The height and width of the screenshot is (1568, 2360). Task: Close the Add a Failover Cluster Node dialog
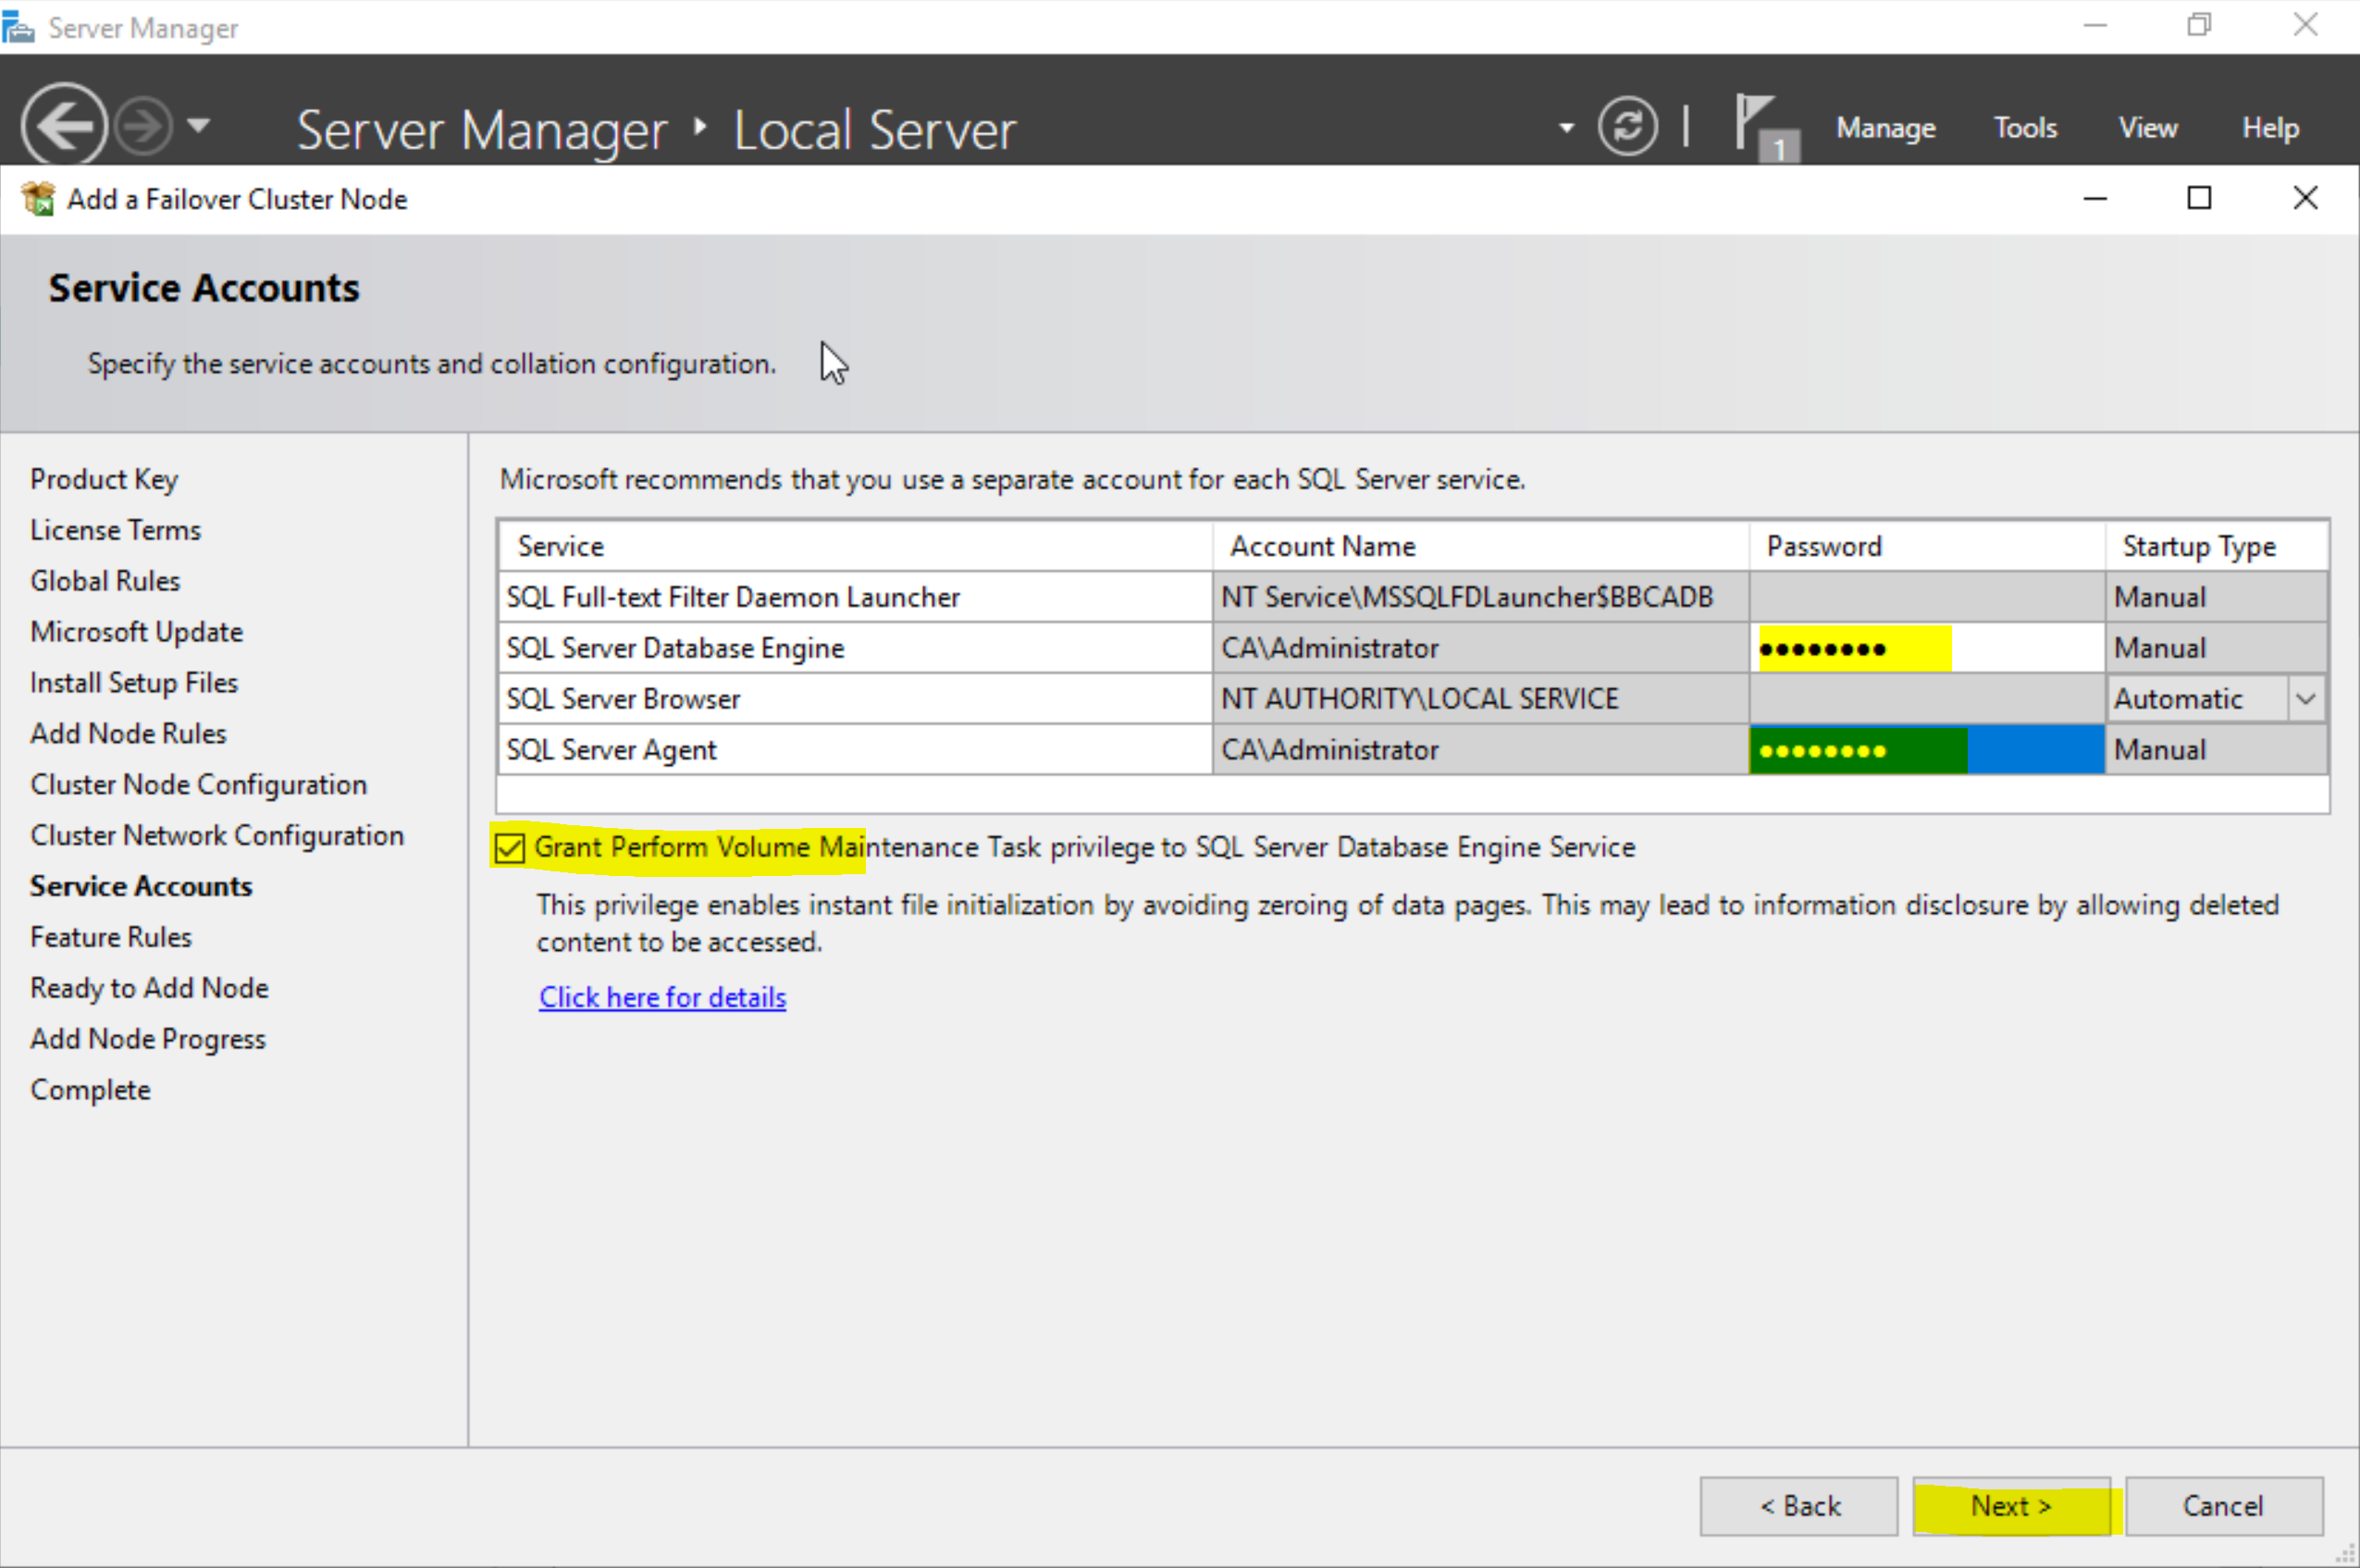tap(2305, 198)
